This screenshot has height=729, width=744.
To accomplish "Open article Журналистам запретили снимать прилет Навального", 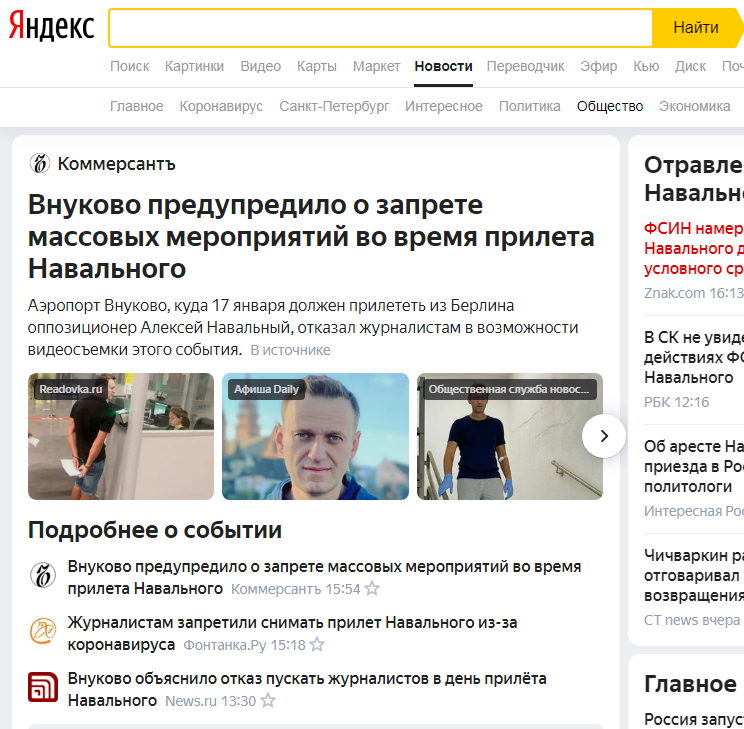I will point(292,633).
